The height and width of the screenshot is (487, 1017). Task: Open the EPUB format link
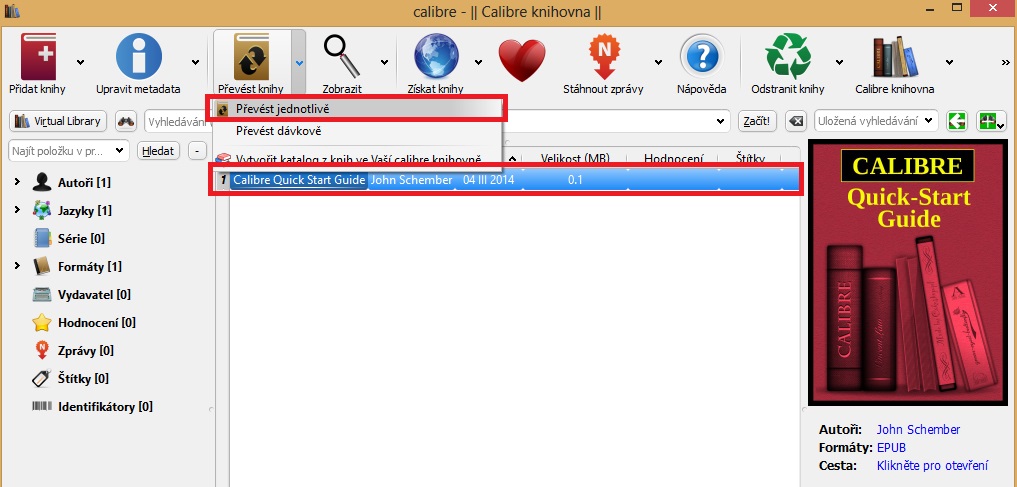point(891,447)
